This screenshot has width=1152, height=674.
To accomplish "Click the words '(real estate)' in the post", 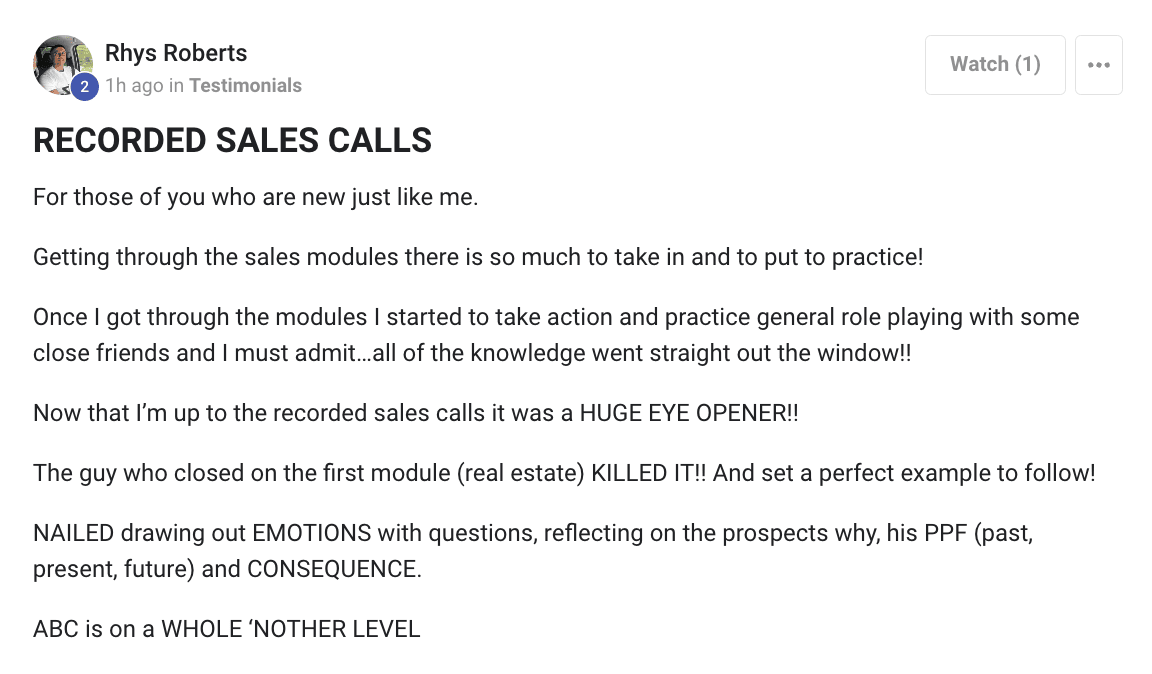I will (x=520, y=473).
